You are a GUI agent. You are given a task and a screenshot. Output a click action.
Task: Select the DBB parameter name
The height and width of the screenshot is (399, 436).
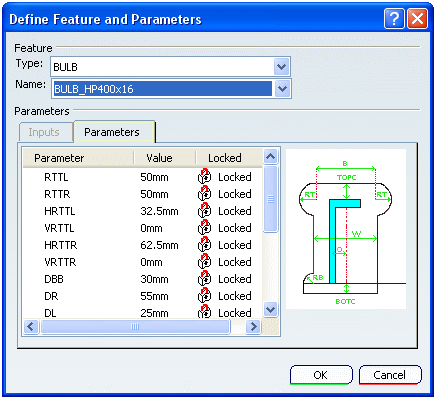coord(54,279)
